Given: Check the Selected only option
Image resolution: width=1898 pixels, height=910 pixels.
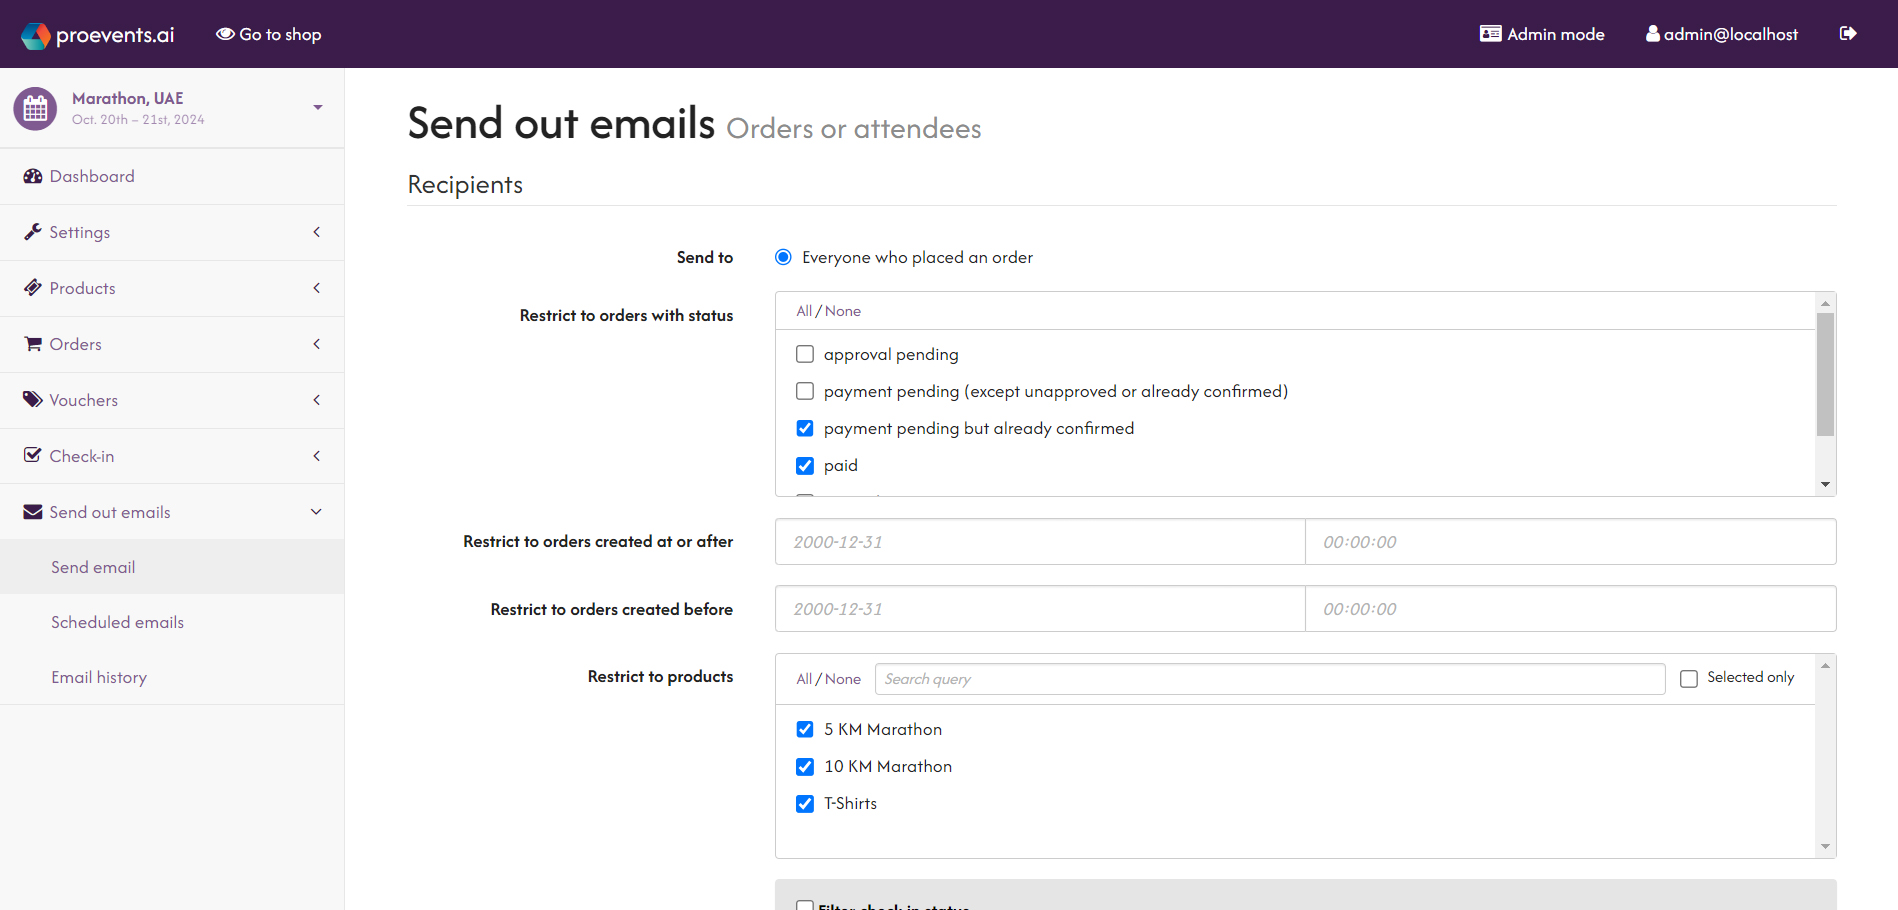Looking at the screenshot, I should pyautogui.click(x=1689, y=678).
